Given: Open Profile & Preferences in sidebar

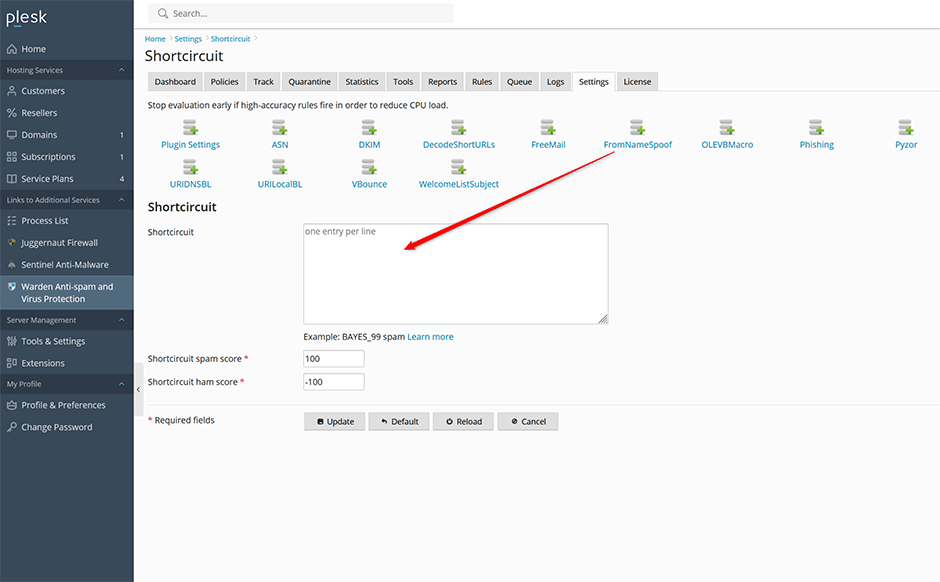Looking at the screenshot, I should (67, 405).
